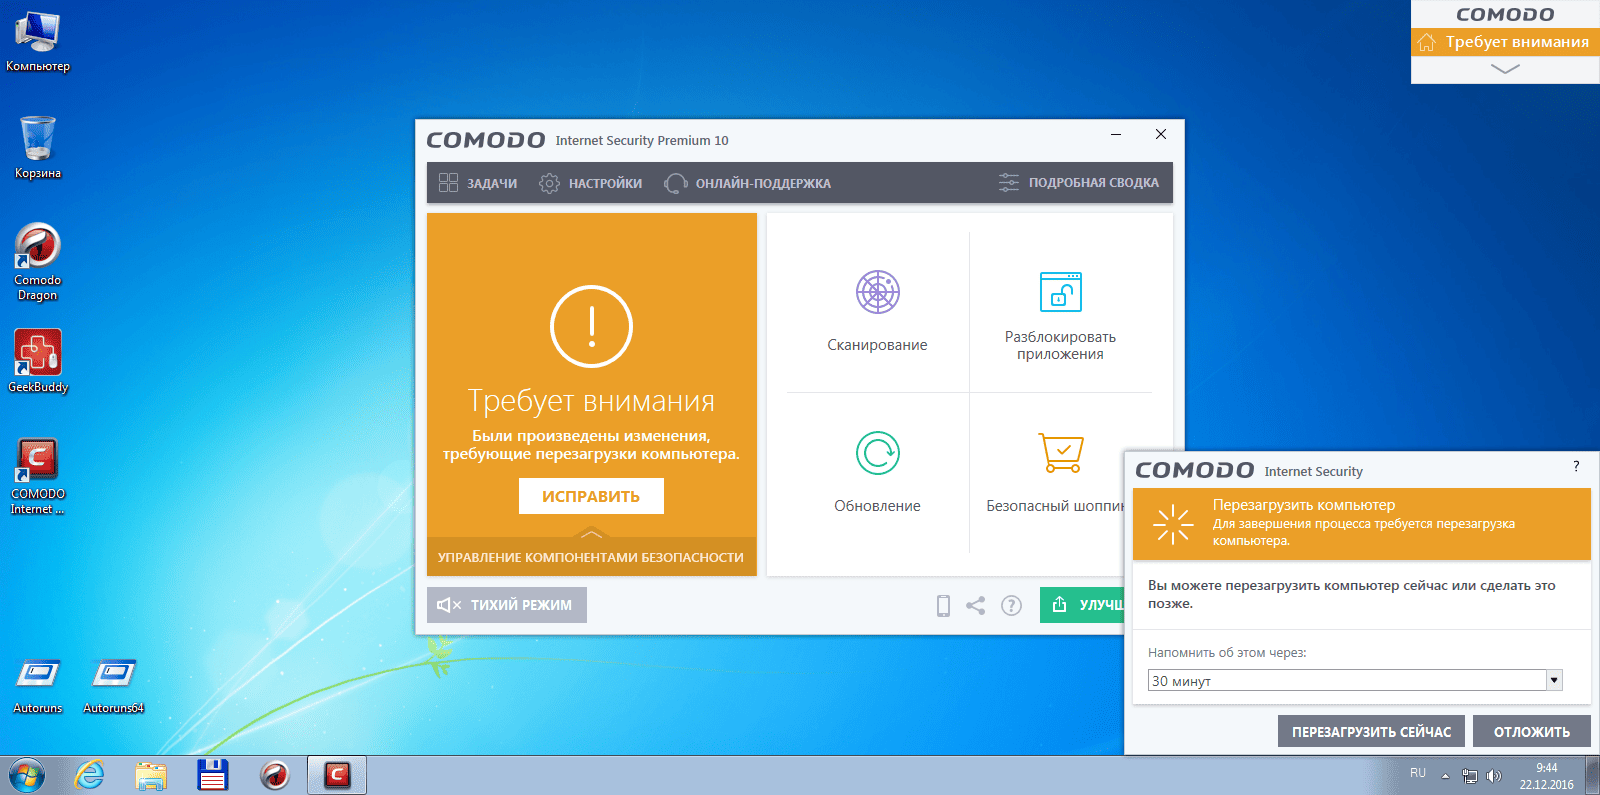Toggle ТИХИЙ РЕЖИМ silent mode
This screenshot has width=1600, height=795.
pyautogui.click(x=507, y=605)
